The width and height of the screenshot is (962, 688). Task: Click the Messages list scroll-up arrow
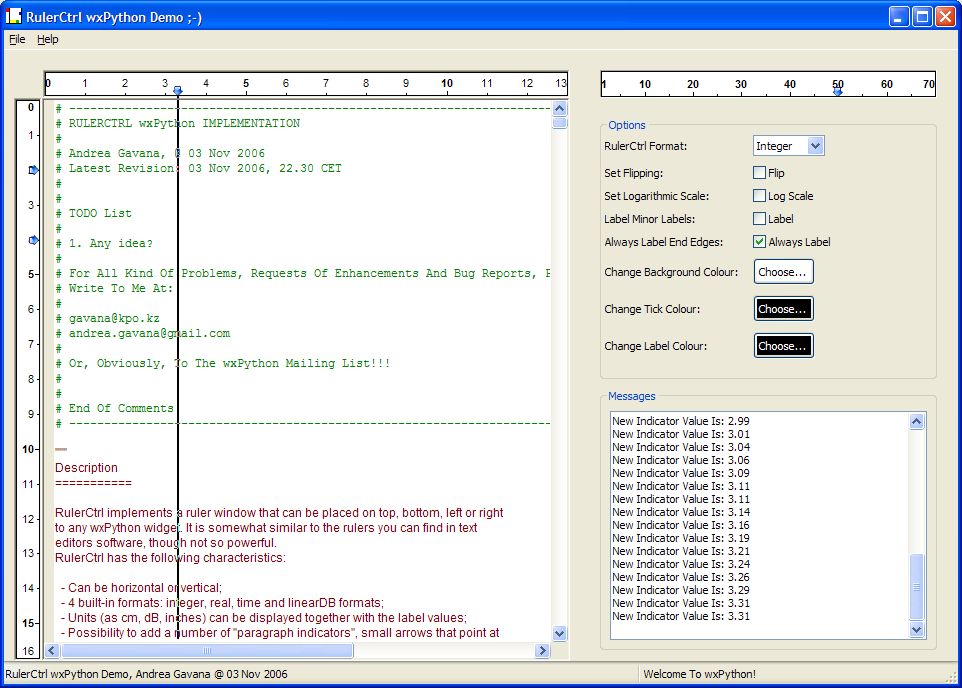(x=917, y=422)
